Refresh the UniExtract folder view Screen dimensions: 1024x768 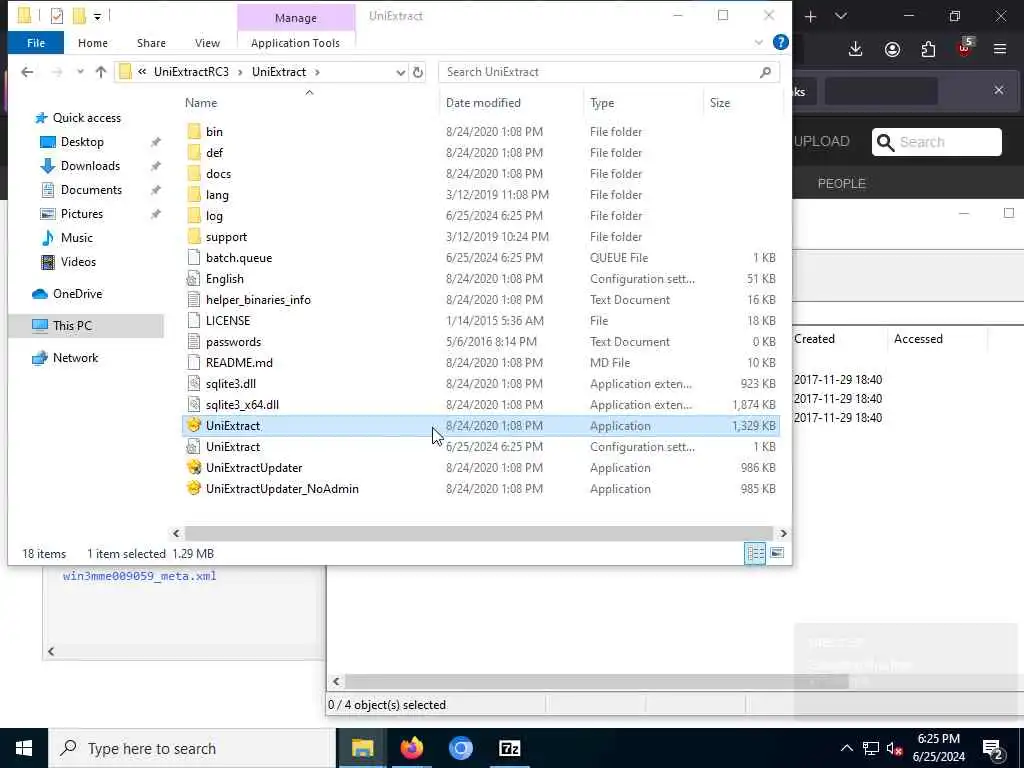click(x=418, y=72)
